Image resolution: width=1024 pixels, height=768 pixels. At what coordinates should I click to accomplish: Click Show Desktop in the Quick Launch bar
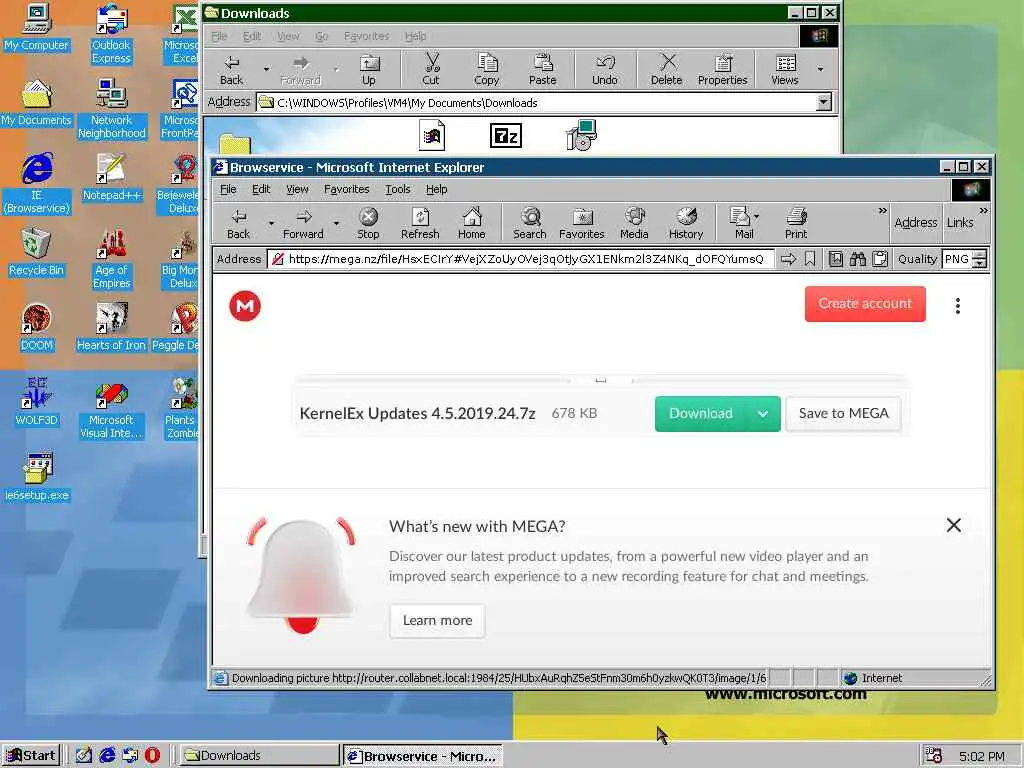coord(84,755)
